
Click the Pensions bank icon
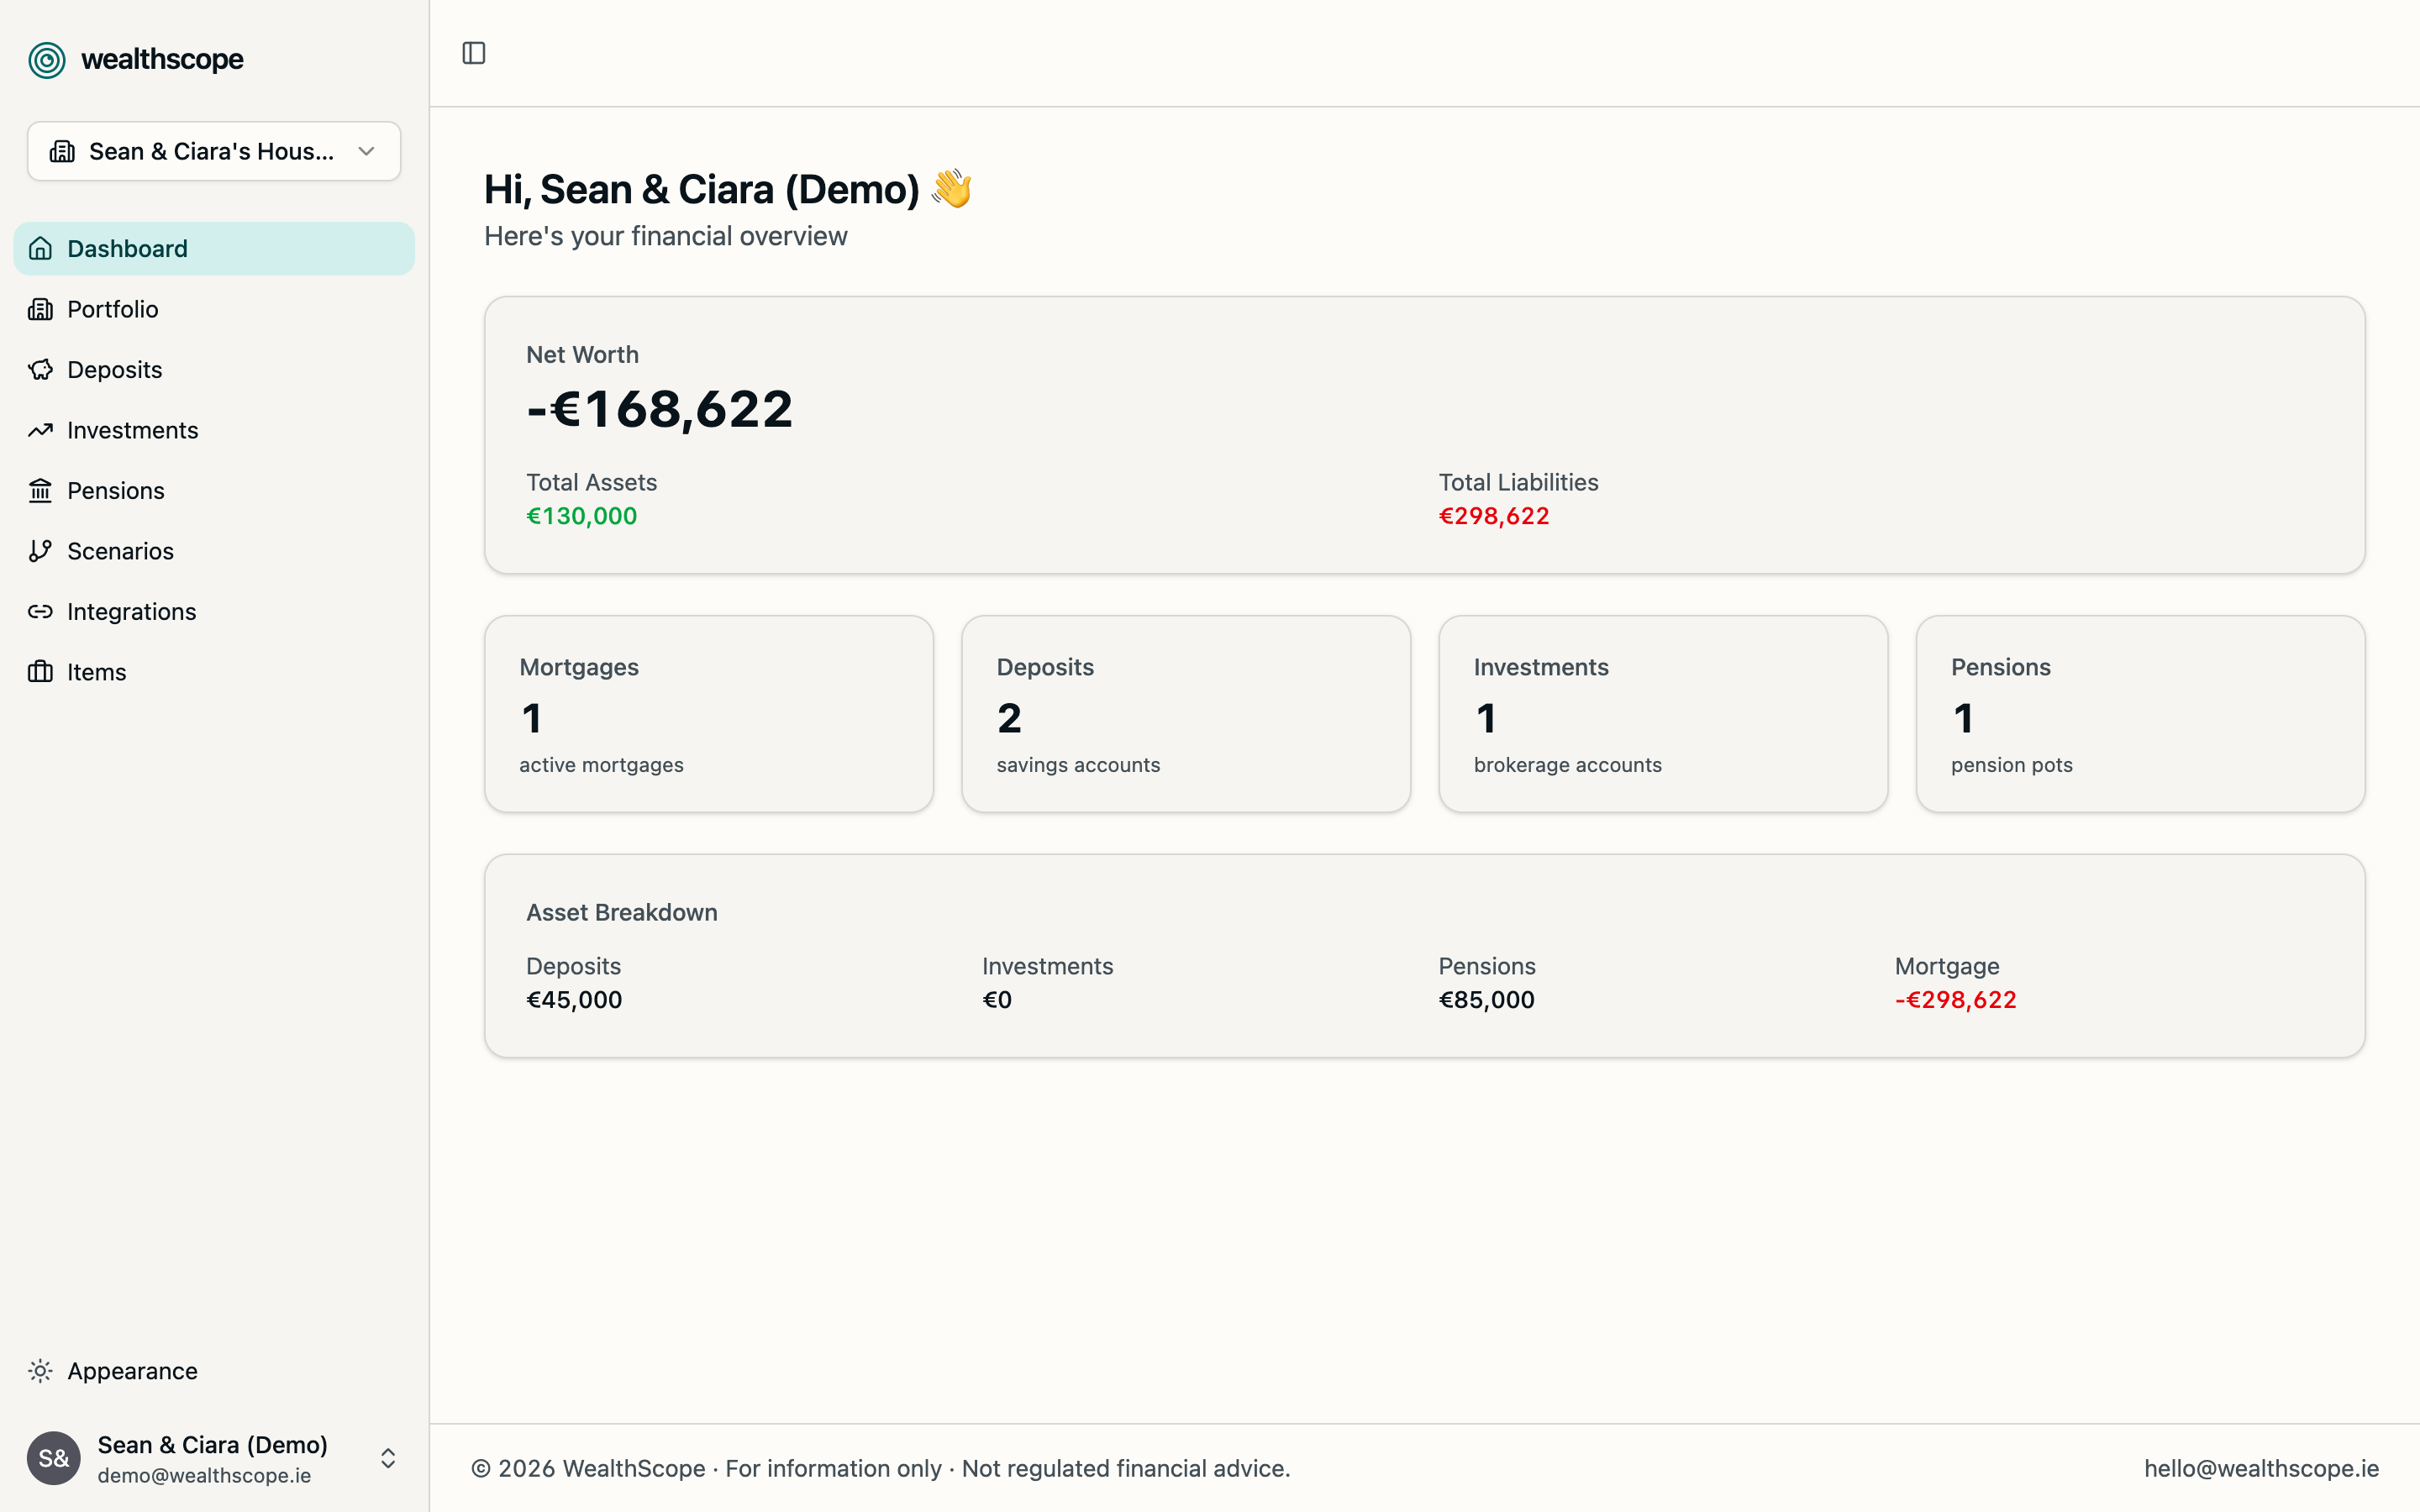pyautogui.click(x=40, y=491)
